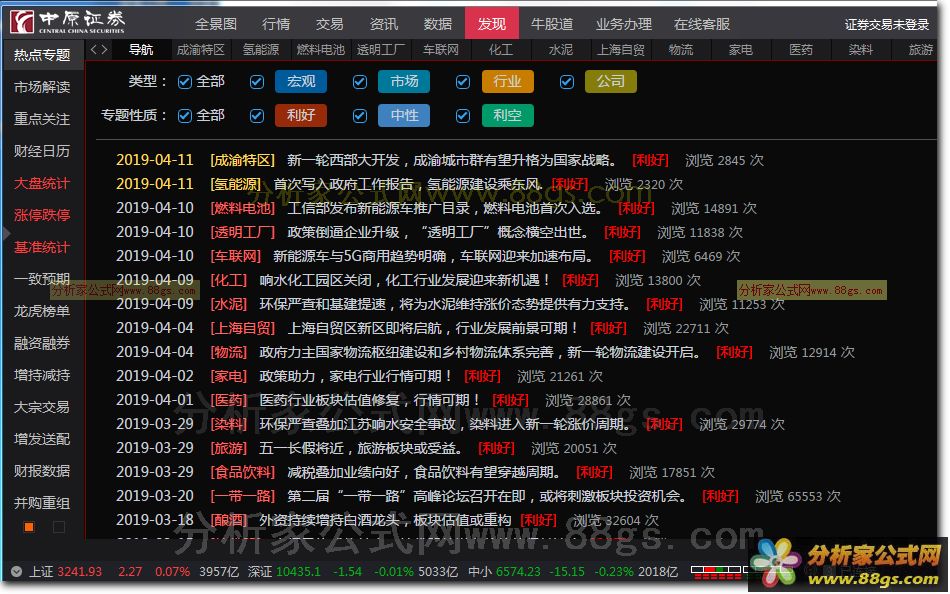This screenshot has width=950, height=594.
Task: Toggle the 中性 checkbox
Action: 360,116
